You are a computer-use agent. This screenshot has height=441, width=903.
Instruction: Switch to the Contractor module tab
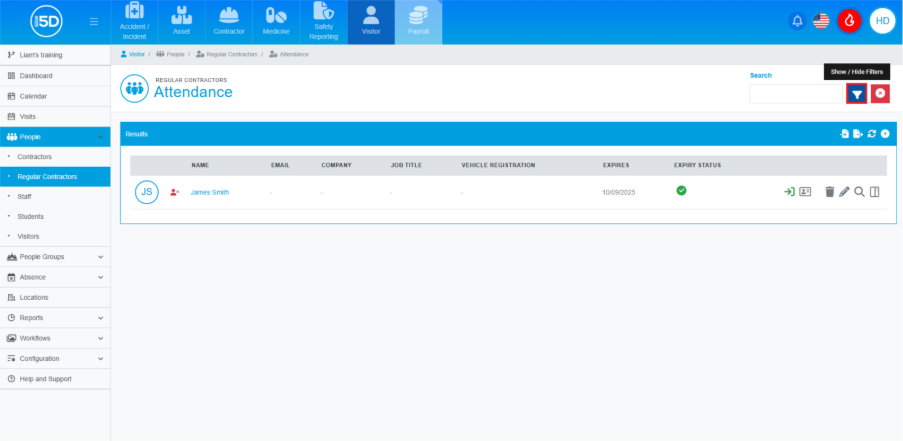(229, 22)
